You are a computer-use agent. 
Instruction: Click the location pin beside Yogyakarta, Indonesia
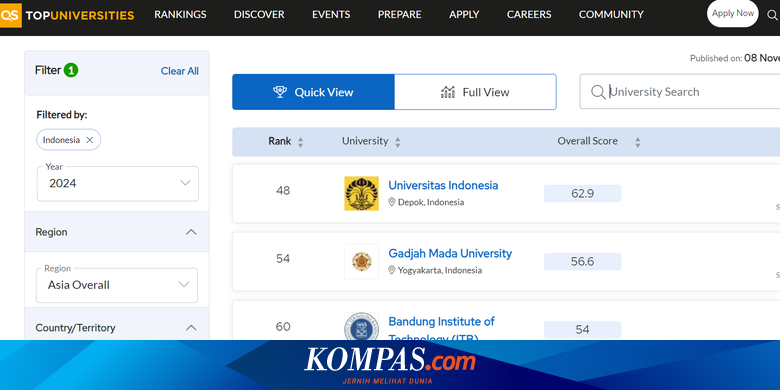point(391,270)
